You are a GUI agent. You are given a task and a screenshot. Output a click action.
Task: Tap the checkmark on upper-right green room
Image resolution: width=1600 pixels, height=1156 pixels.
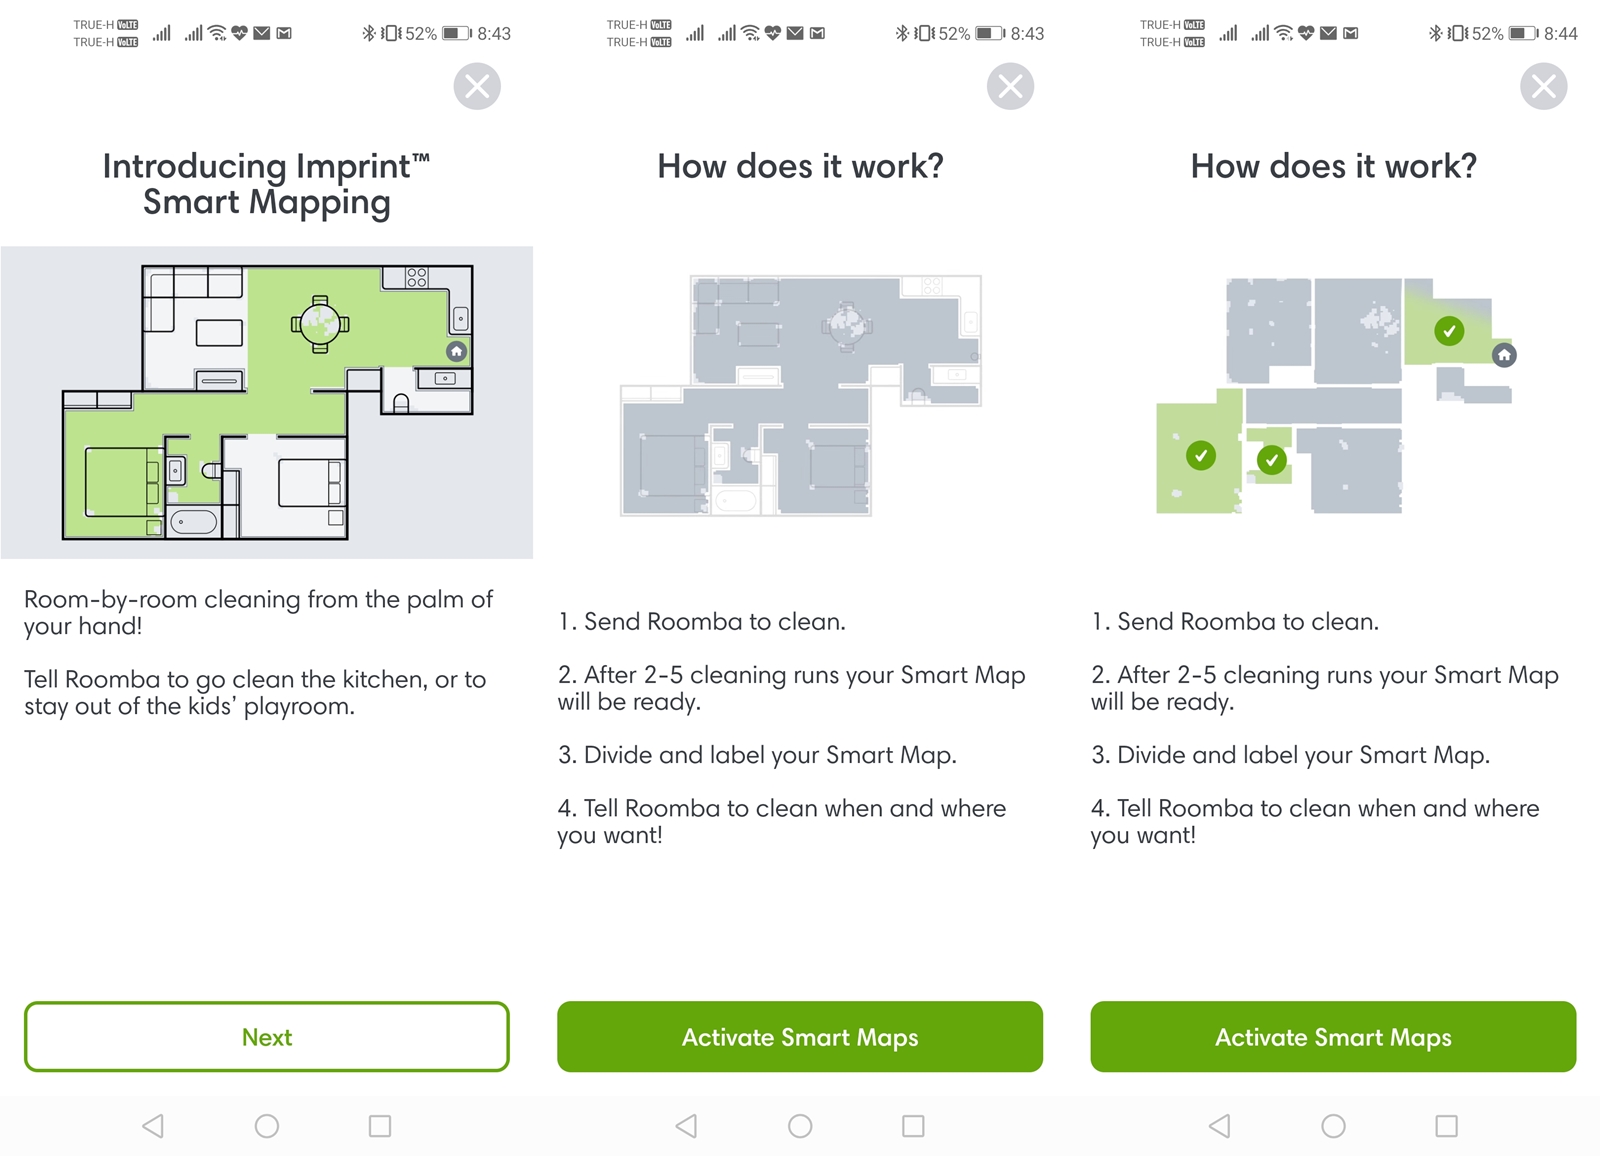pos(1449,331)
